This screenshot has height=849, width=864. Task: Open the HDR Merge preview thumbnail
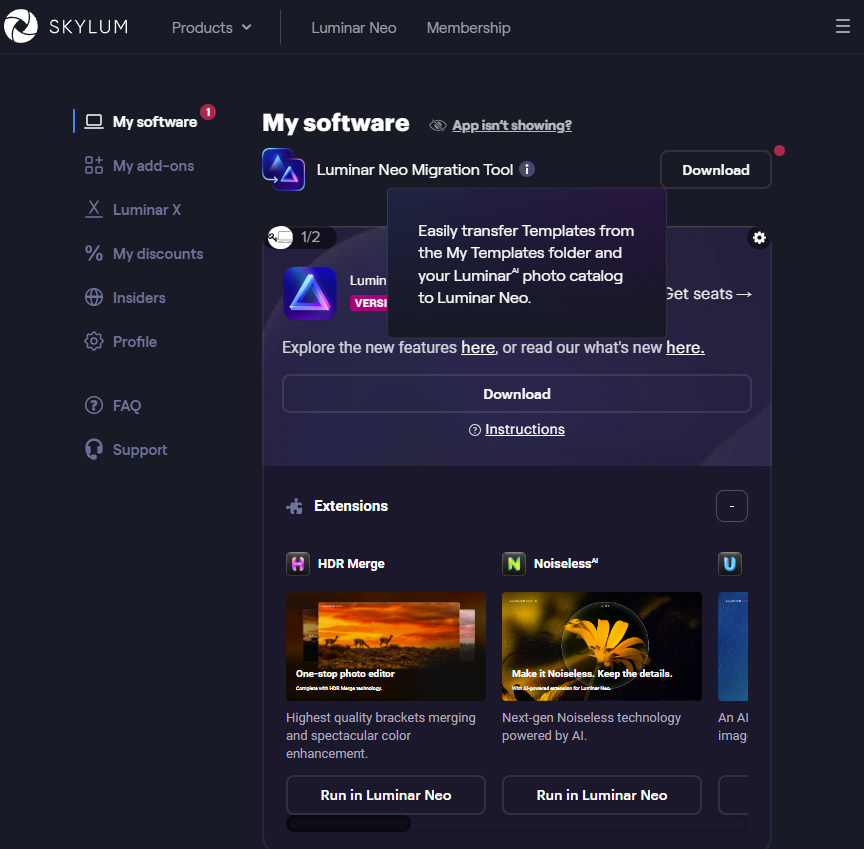click(x=386, y=646)
